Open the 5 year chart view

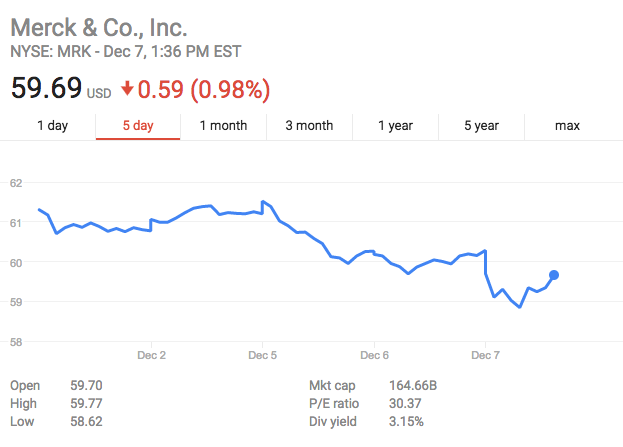pyautogui.click(x=481, y=126)
